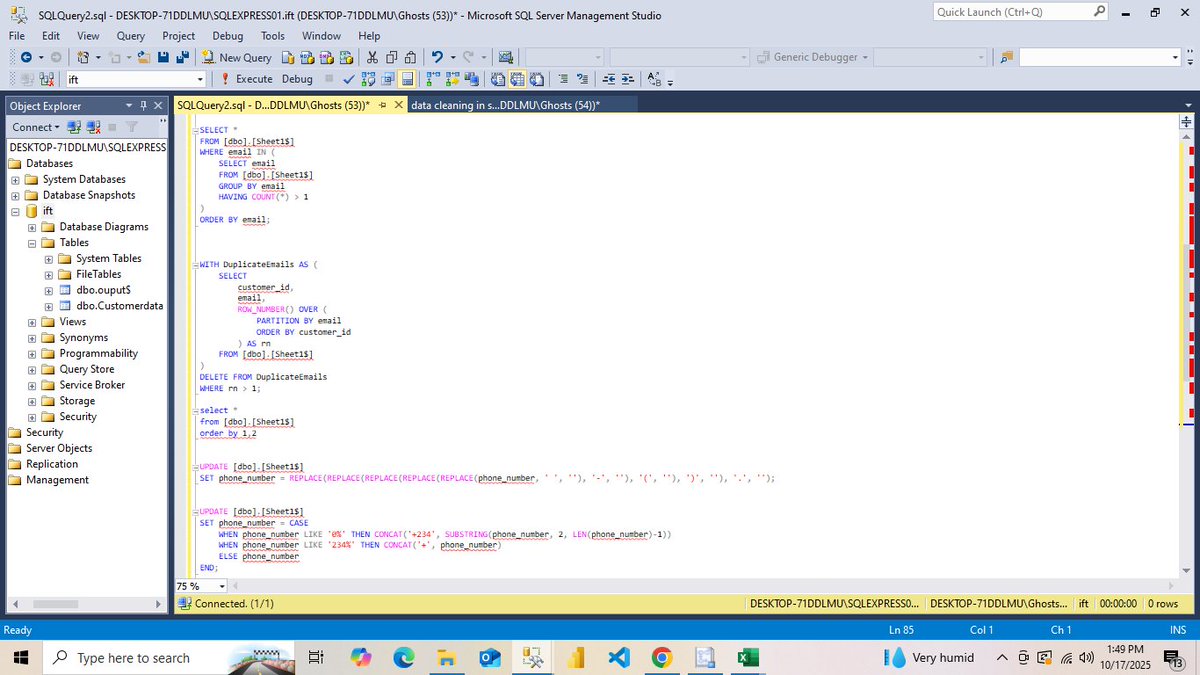Click the Cut scissors icon
1200x675 pixels.
click(x=372, y=57)
